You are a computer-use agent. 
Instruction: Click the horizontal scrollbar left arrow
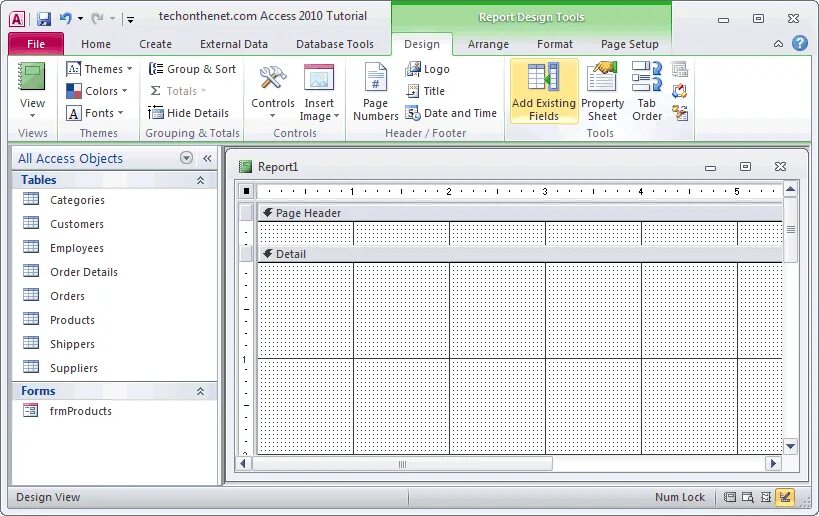coord(243,463)
